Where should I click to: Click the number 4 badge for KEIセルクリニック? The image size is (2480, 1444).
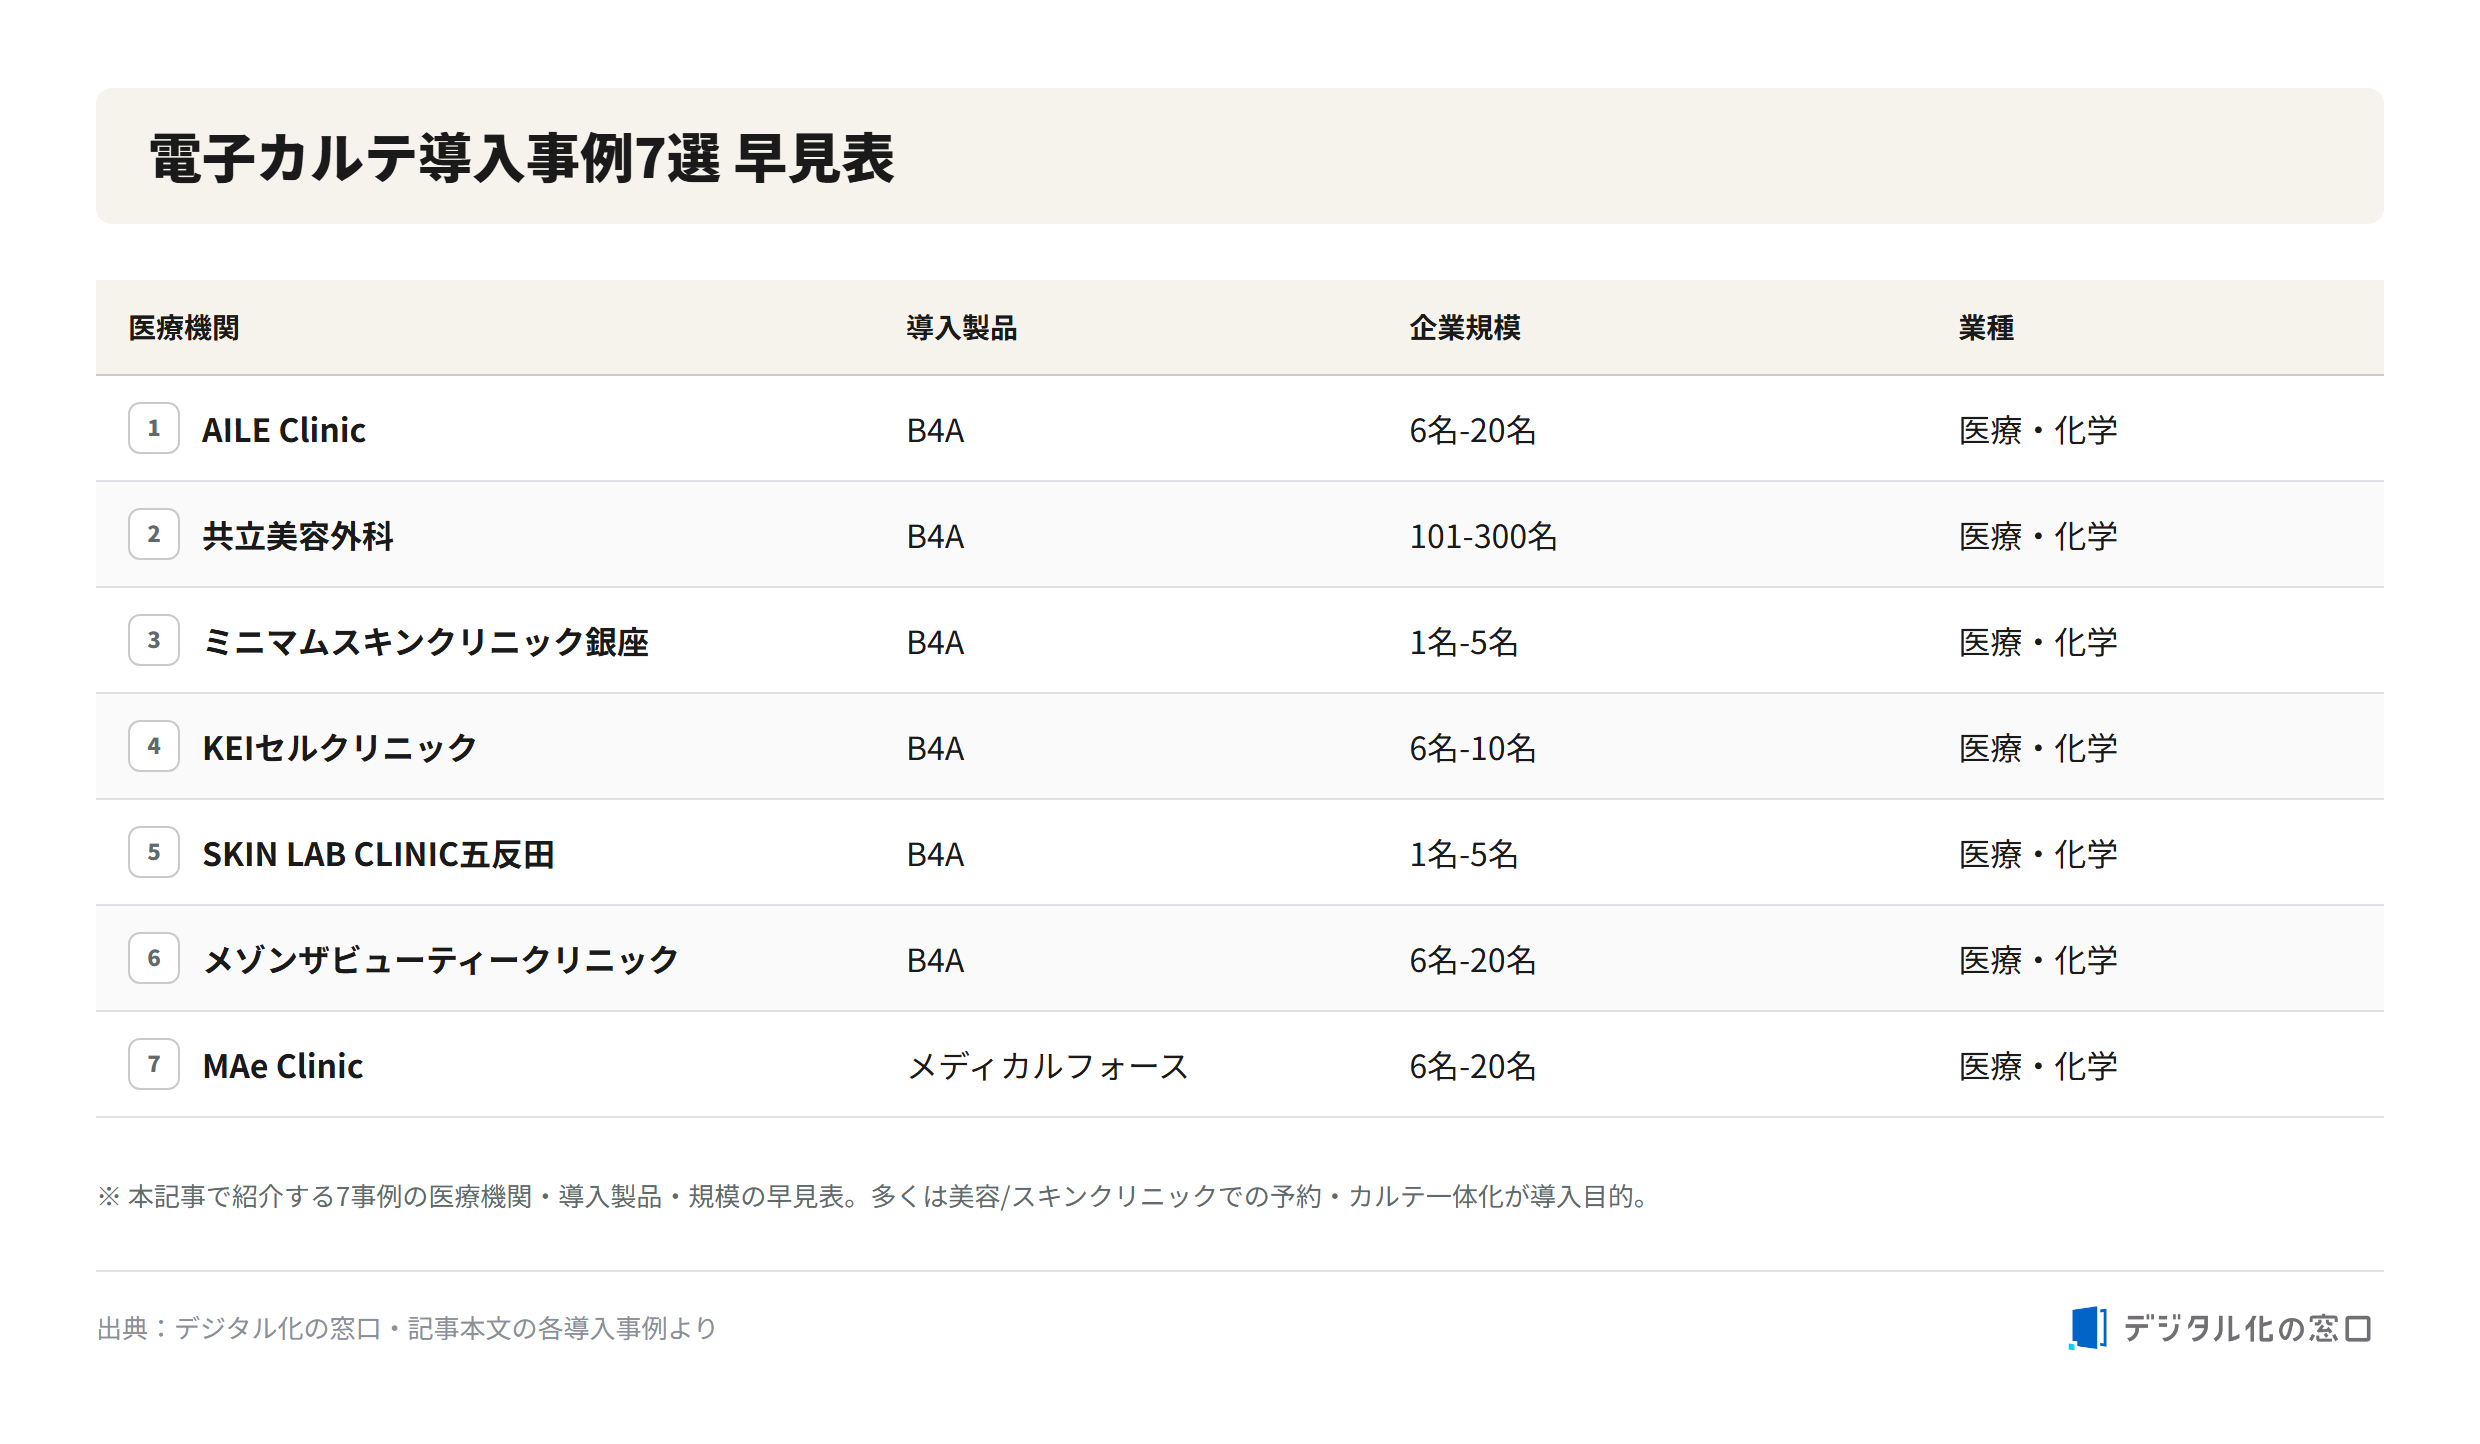pos(154,746)
